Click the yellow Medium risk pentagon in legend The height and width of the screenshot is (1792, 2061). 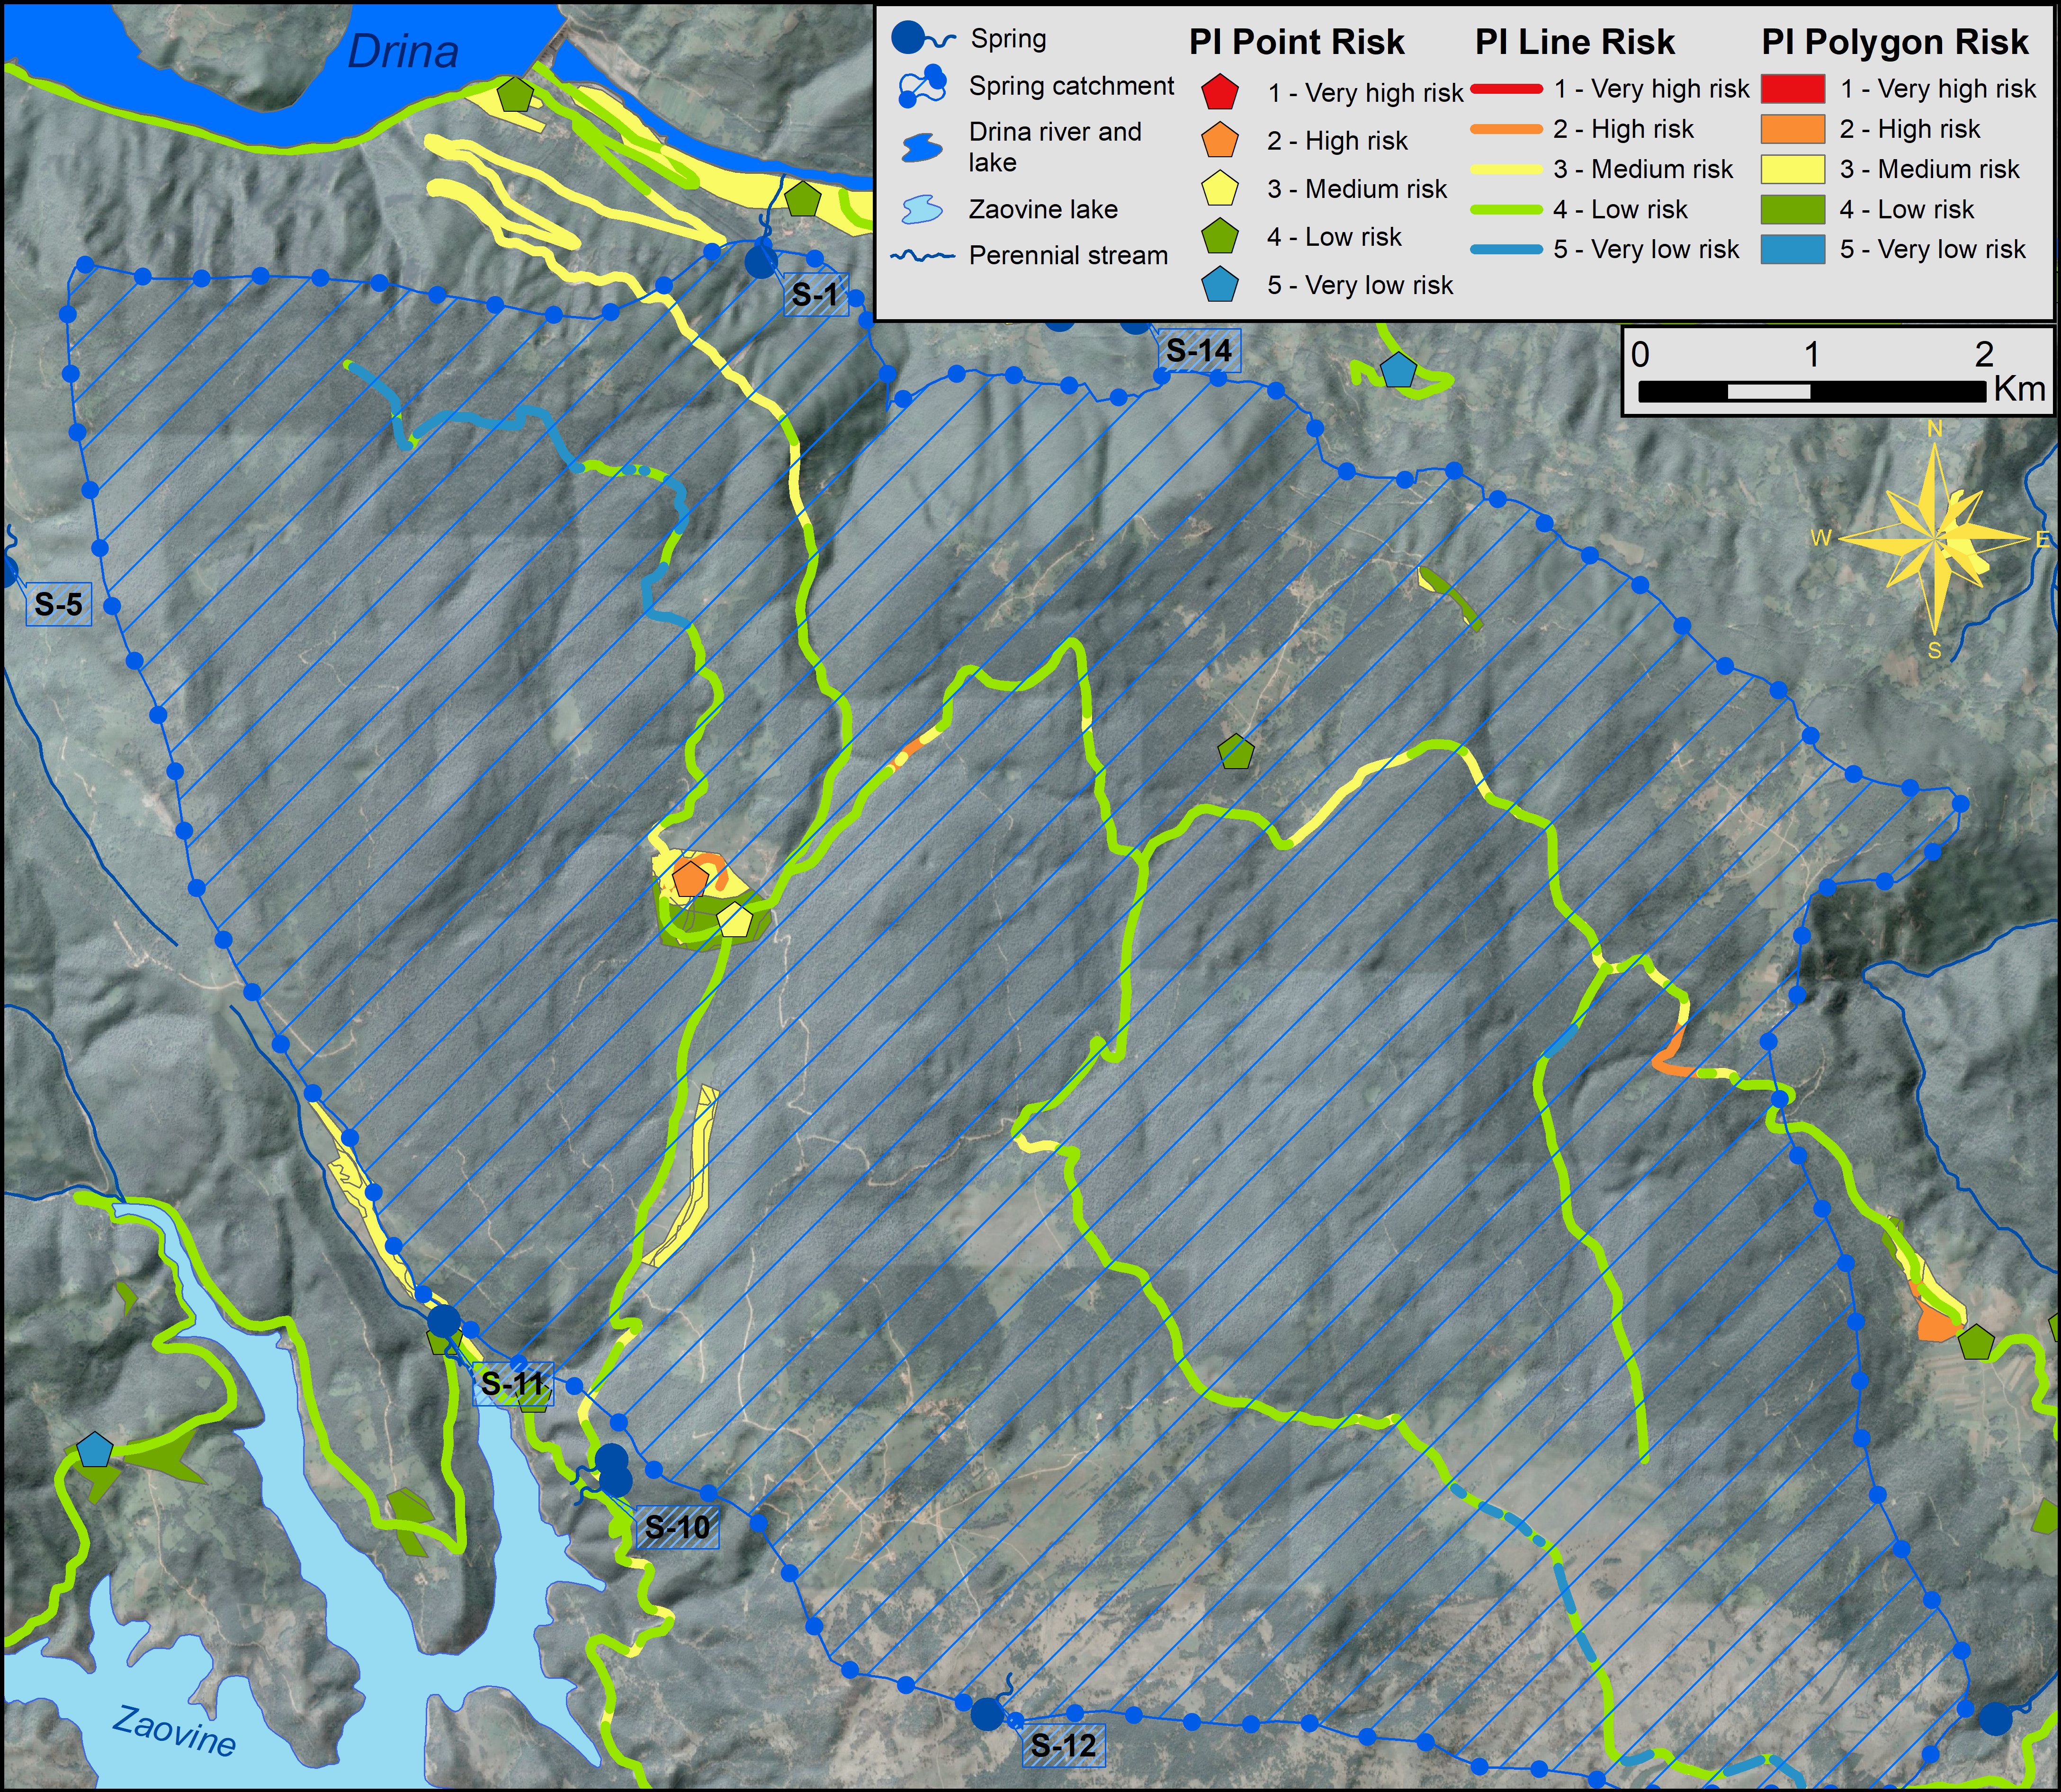pyautogui.click(x=1221, y=189)
